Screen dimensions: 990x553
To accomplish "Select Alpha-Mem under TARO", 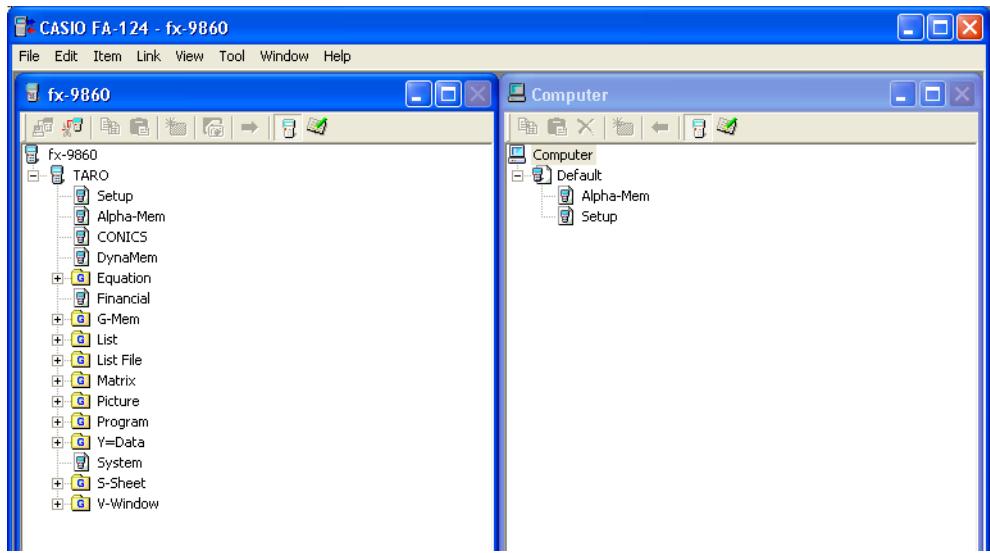I will [131, 217].
